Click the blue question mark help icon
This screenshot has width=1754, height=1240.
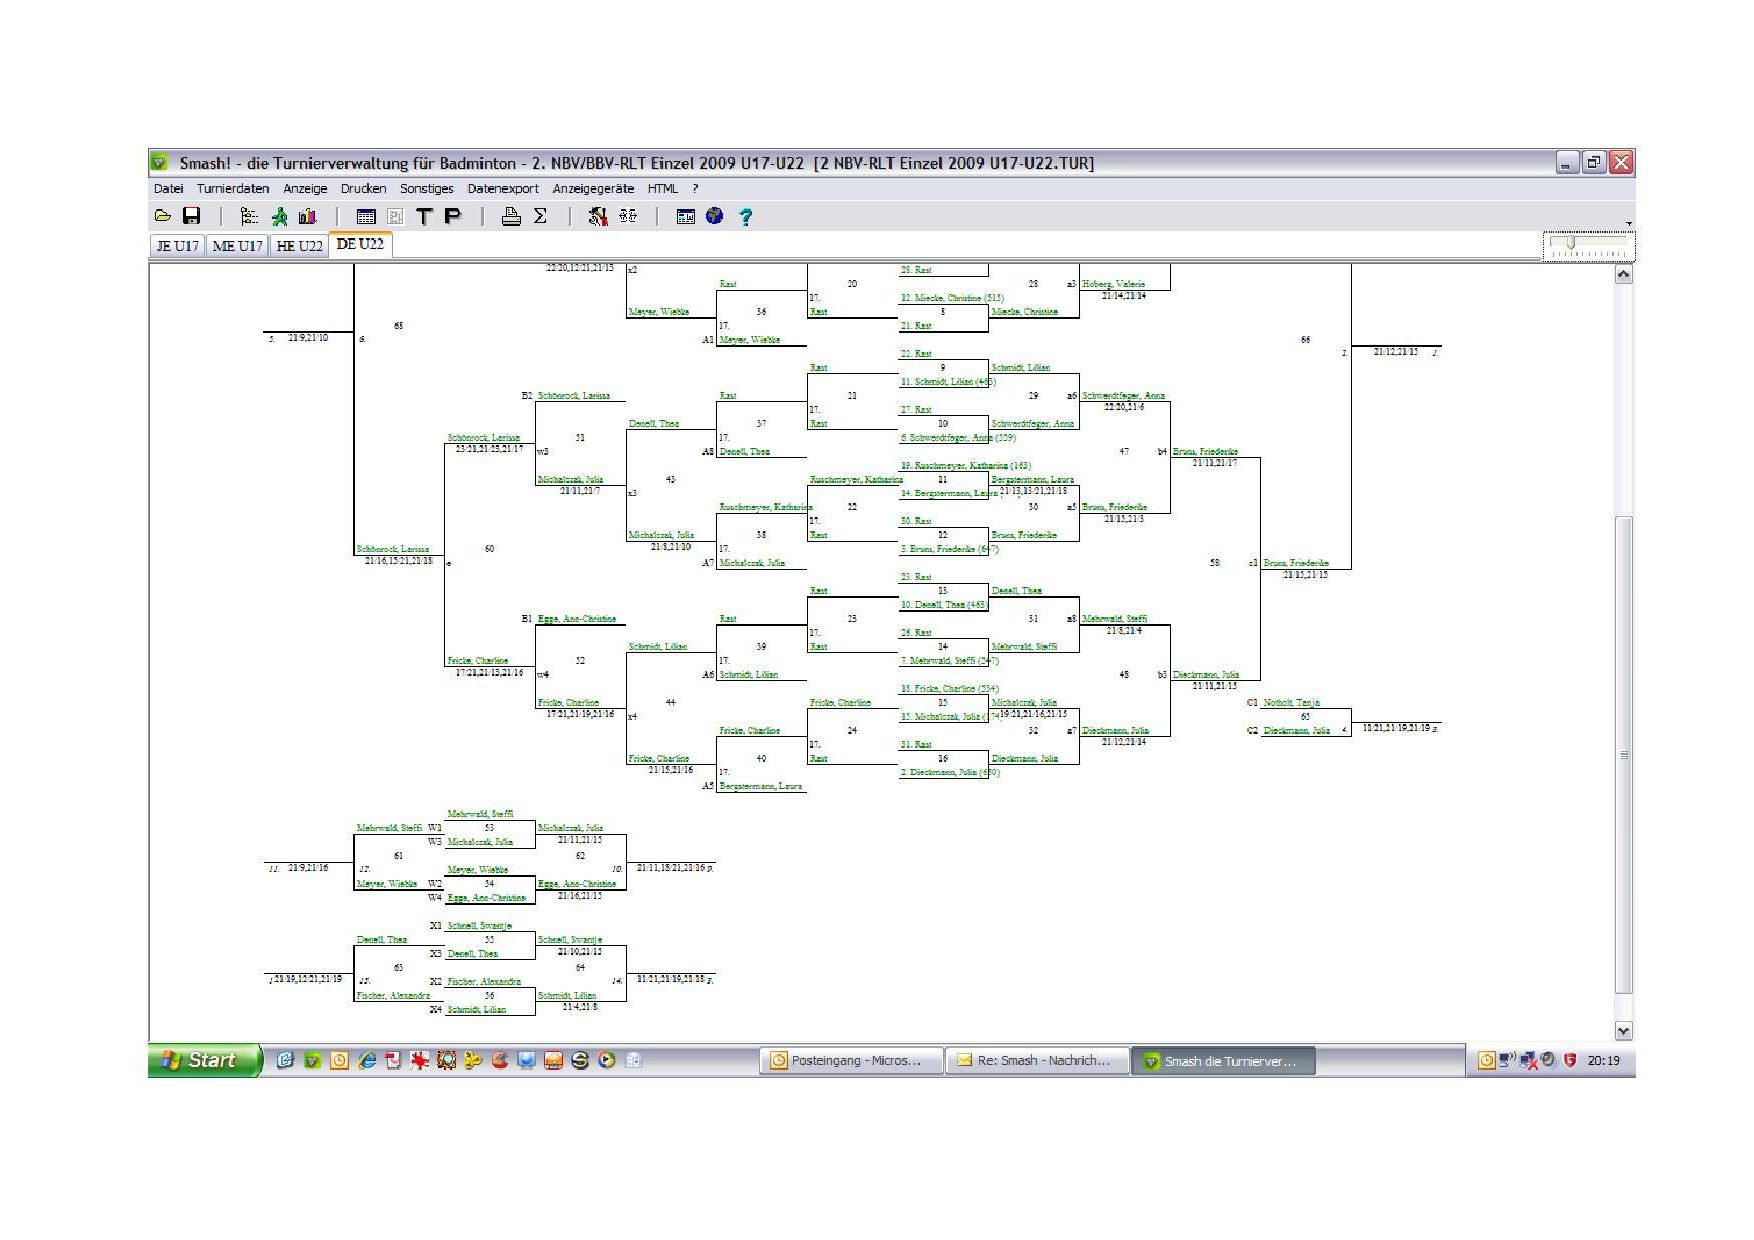pos(745,216)
